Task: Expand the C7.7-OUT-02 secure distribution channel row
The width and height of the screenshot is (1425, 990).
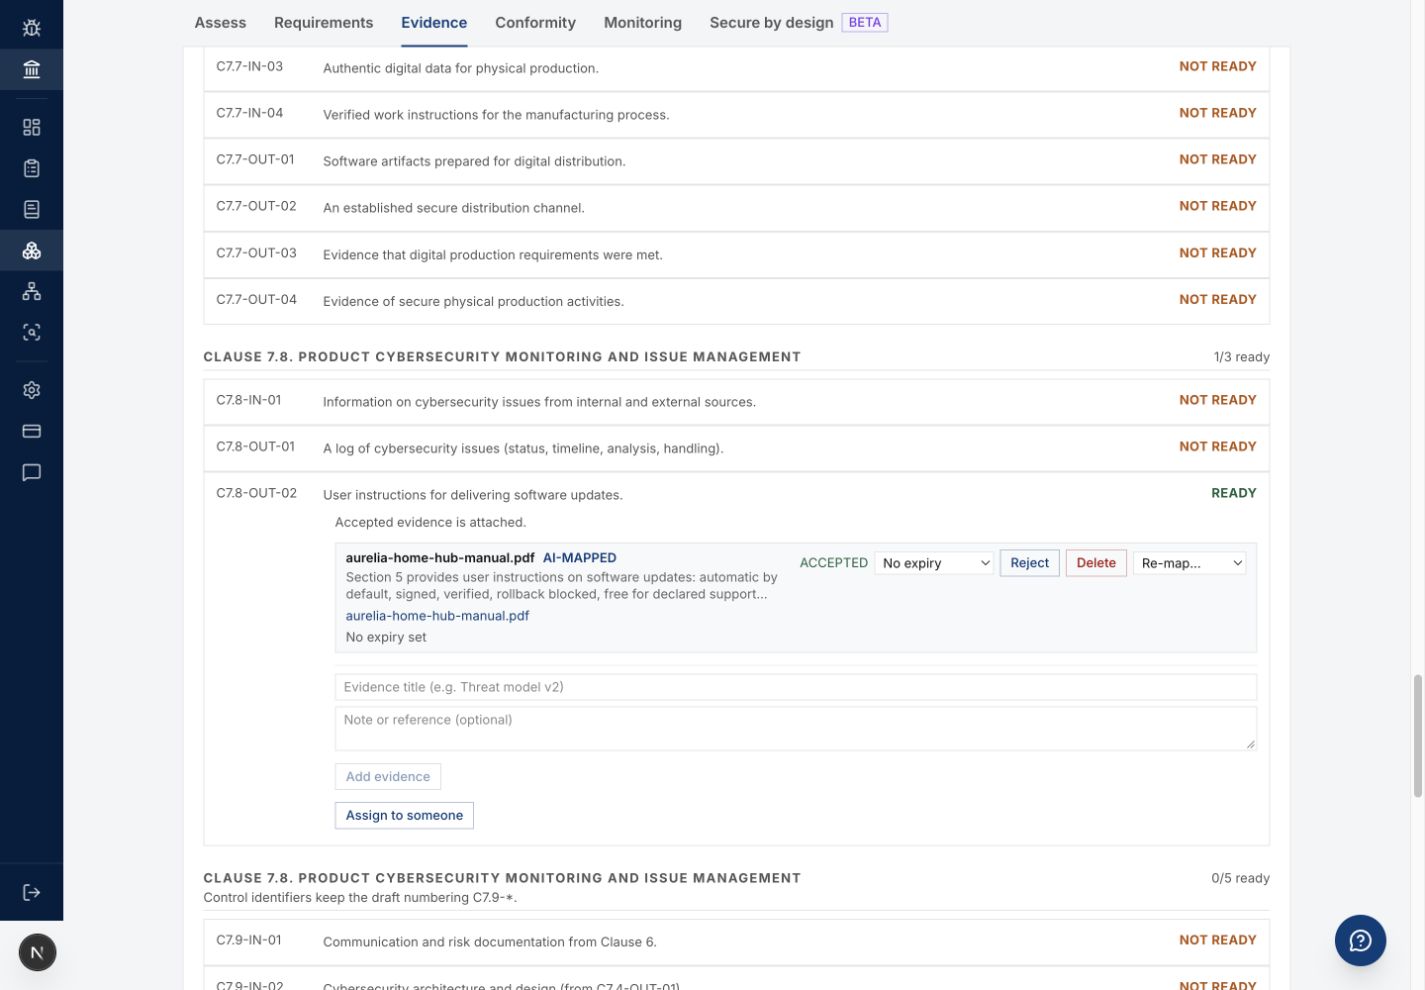Action: (736, 207)
